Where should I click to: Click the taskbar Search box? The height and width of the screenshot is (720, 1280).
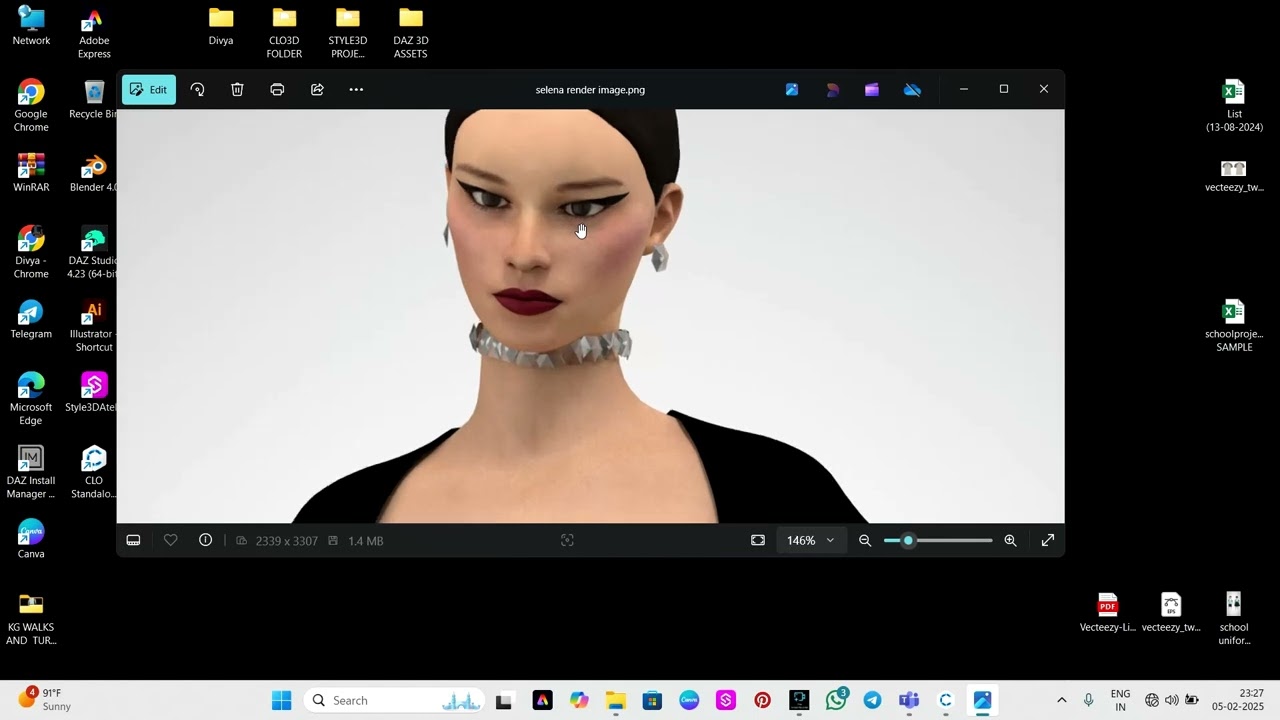[x=394, y=700]
